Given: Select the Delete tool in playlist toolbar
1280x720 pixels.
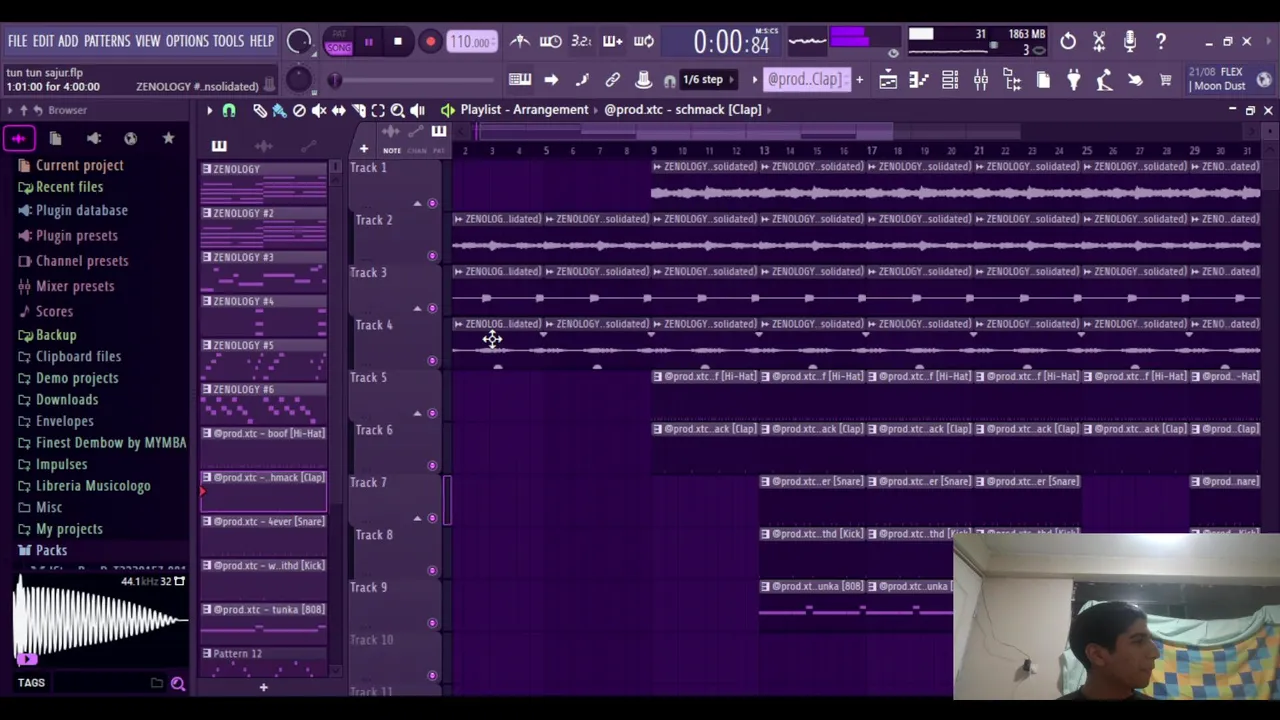Looking at the screenshot, I should (x=299, y=110).
